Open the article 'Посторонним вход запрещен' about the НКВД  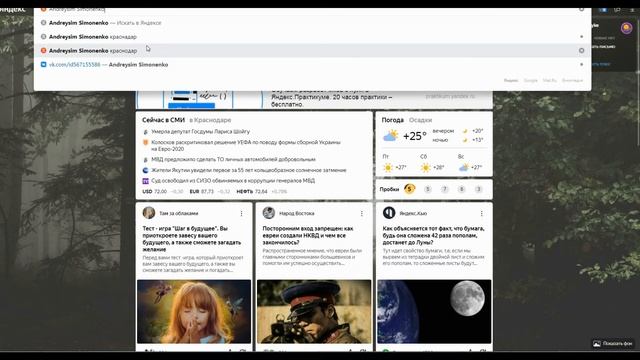[308, 236]
